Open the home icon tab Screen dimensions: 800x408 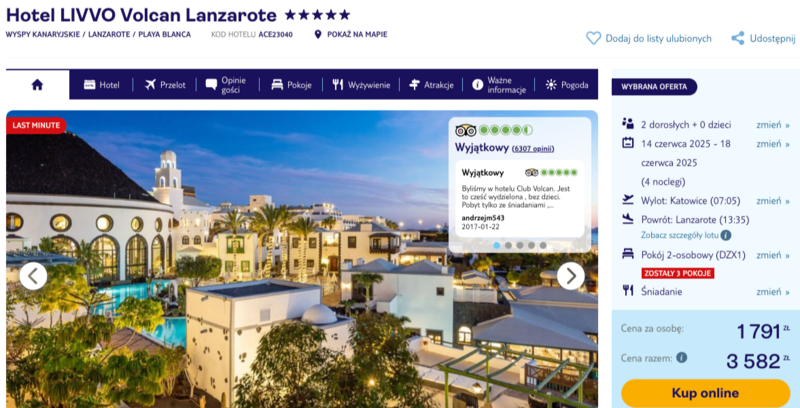(37, 85)
